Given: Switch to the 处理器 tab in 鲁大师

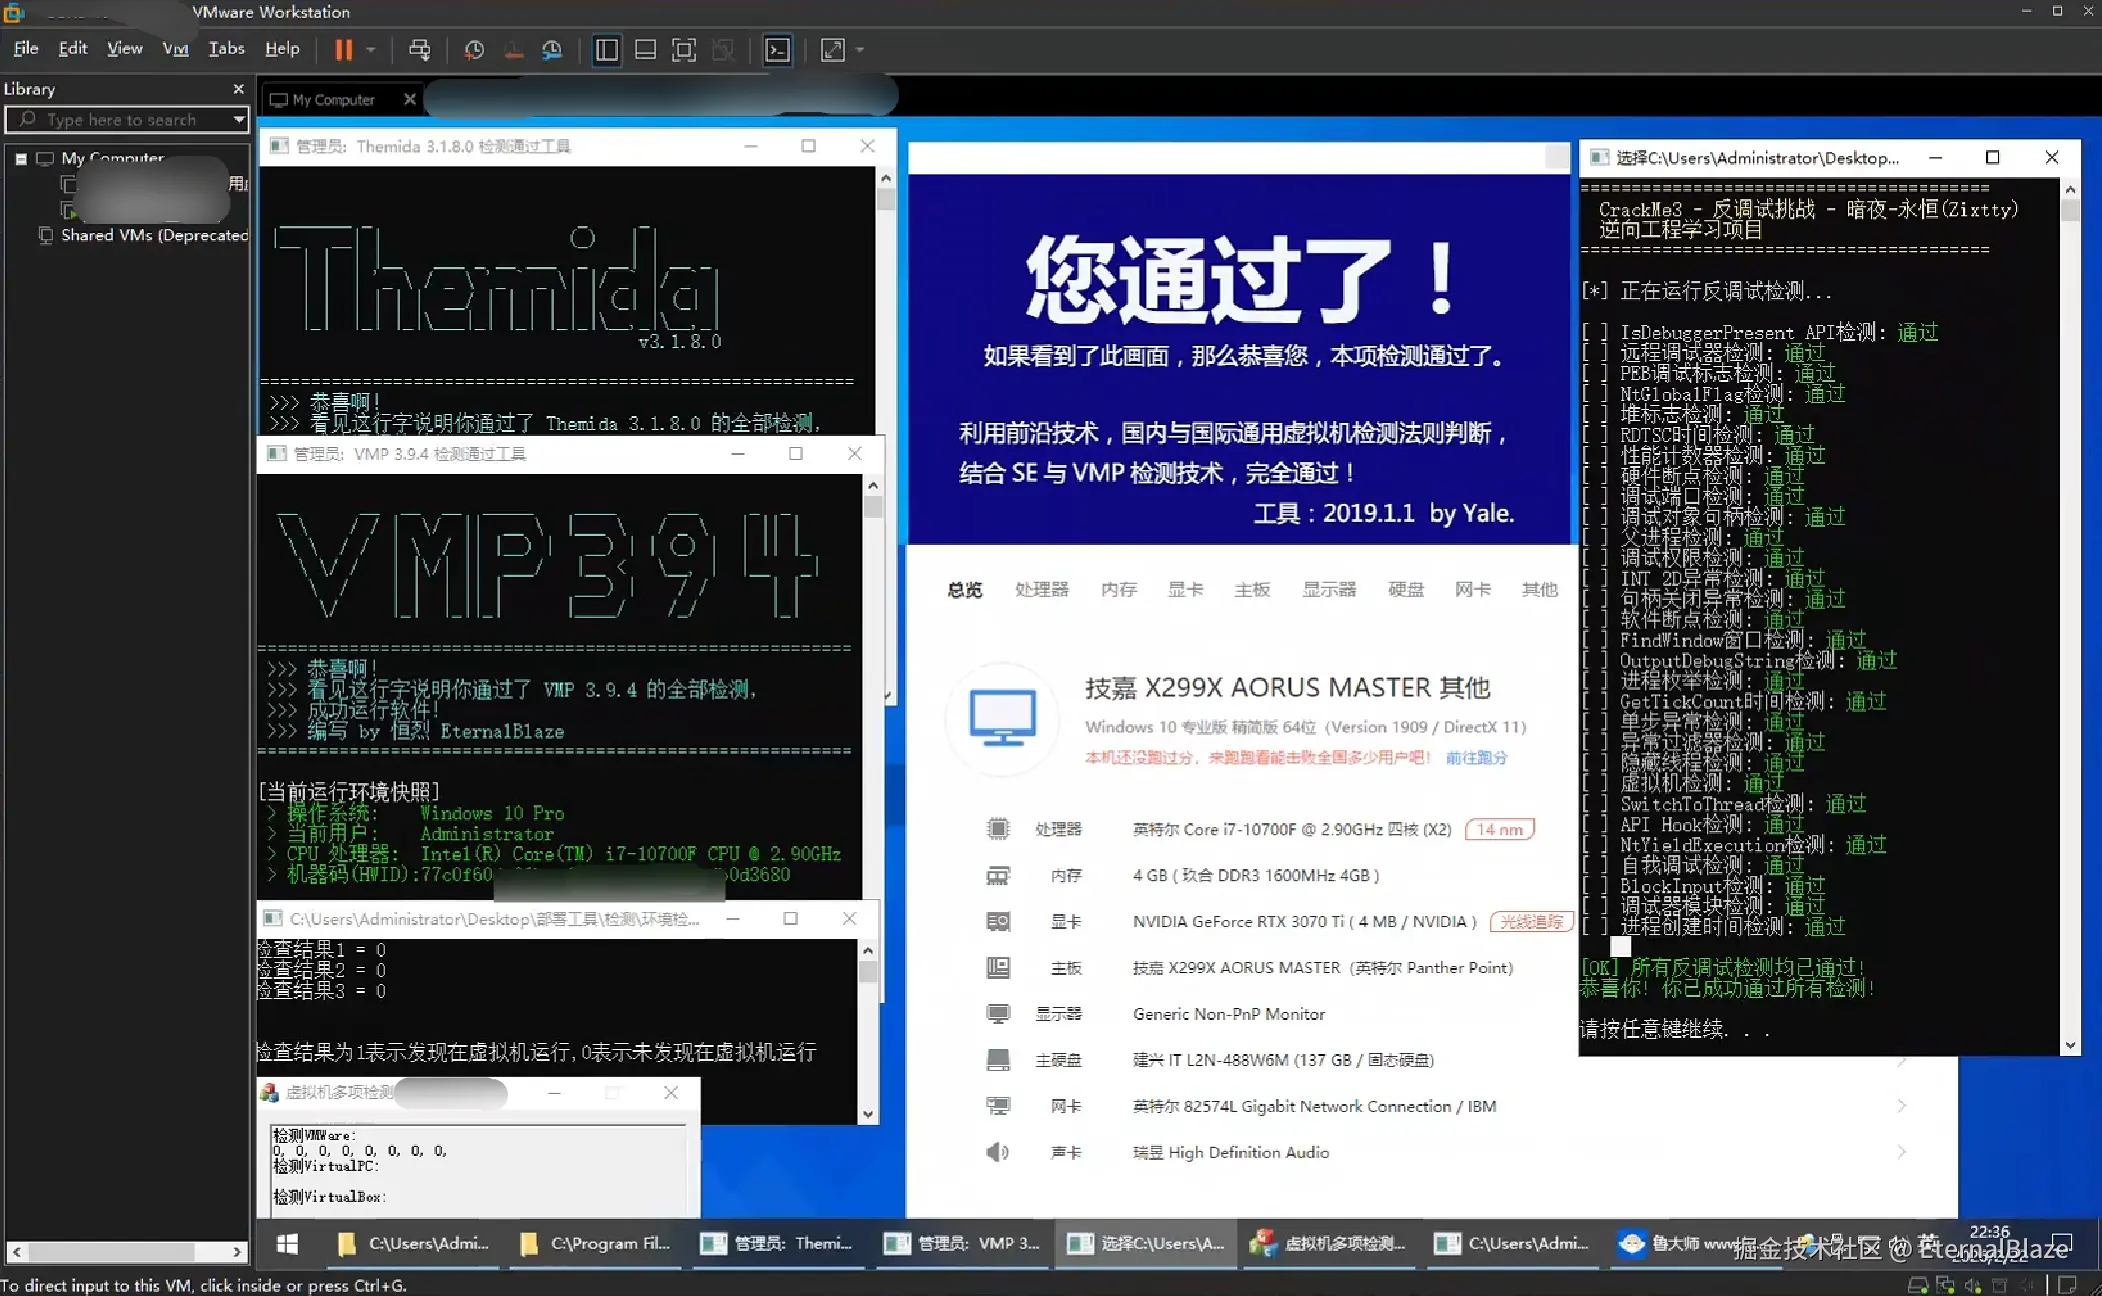Looking at the screenshot, I should (1040, 589).
